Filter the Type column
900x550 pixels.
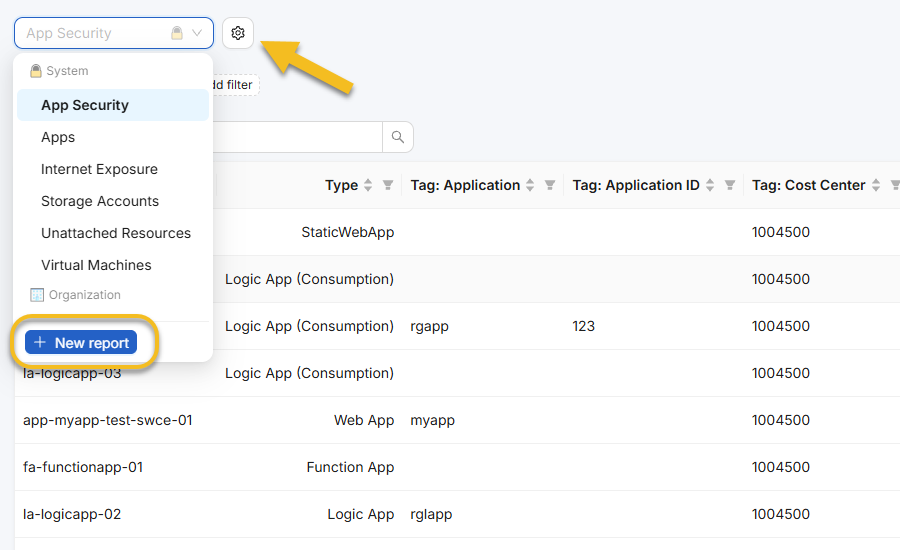tap(388, 185)
